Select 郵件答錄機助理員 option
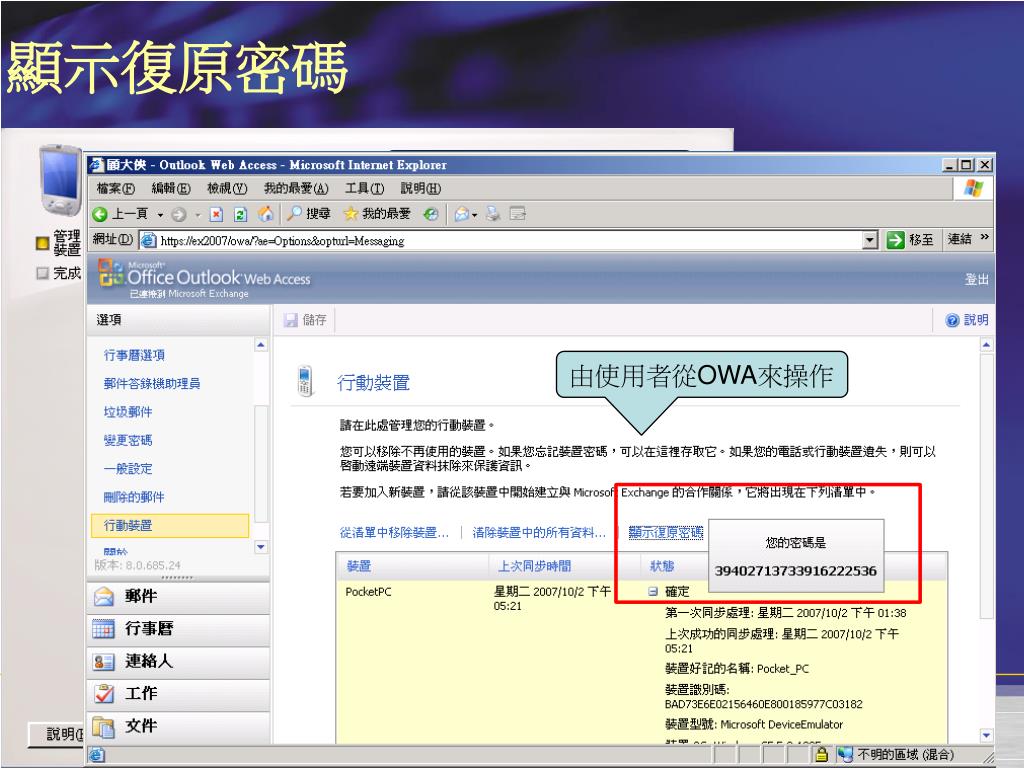The width and height of the screenshot is (1024, 768). [x=152, y=383]
